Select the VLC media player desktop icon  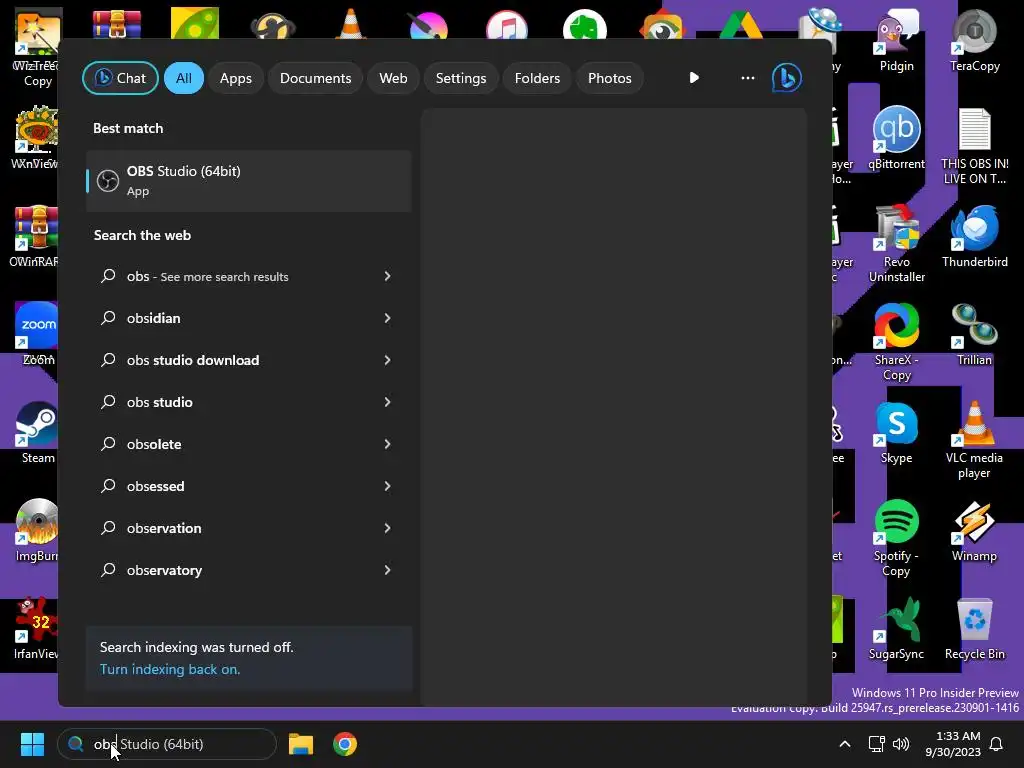(x=974, y=440)
